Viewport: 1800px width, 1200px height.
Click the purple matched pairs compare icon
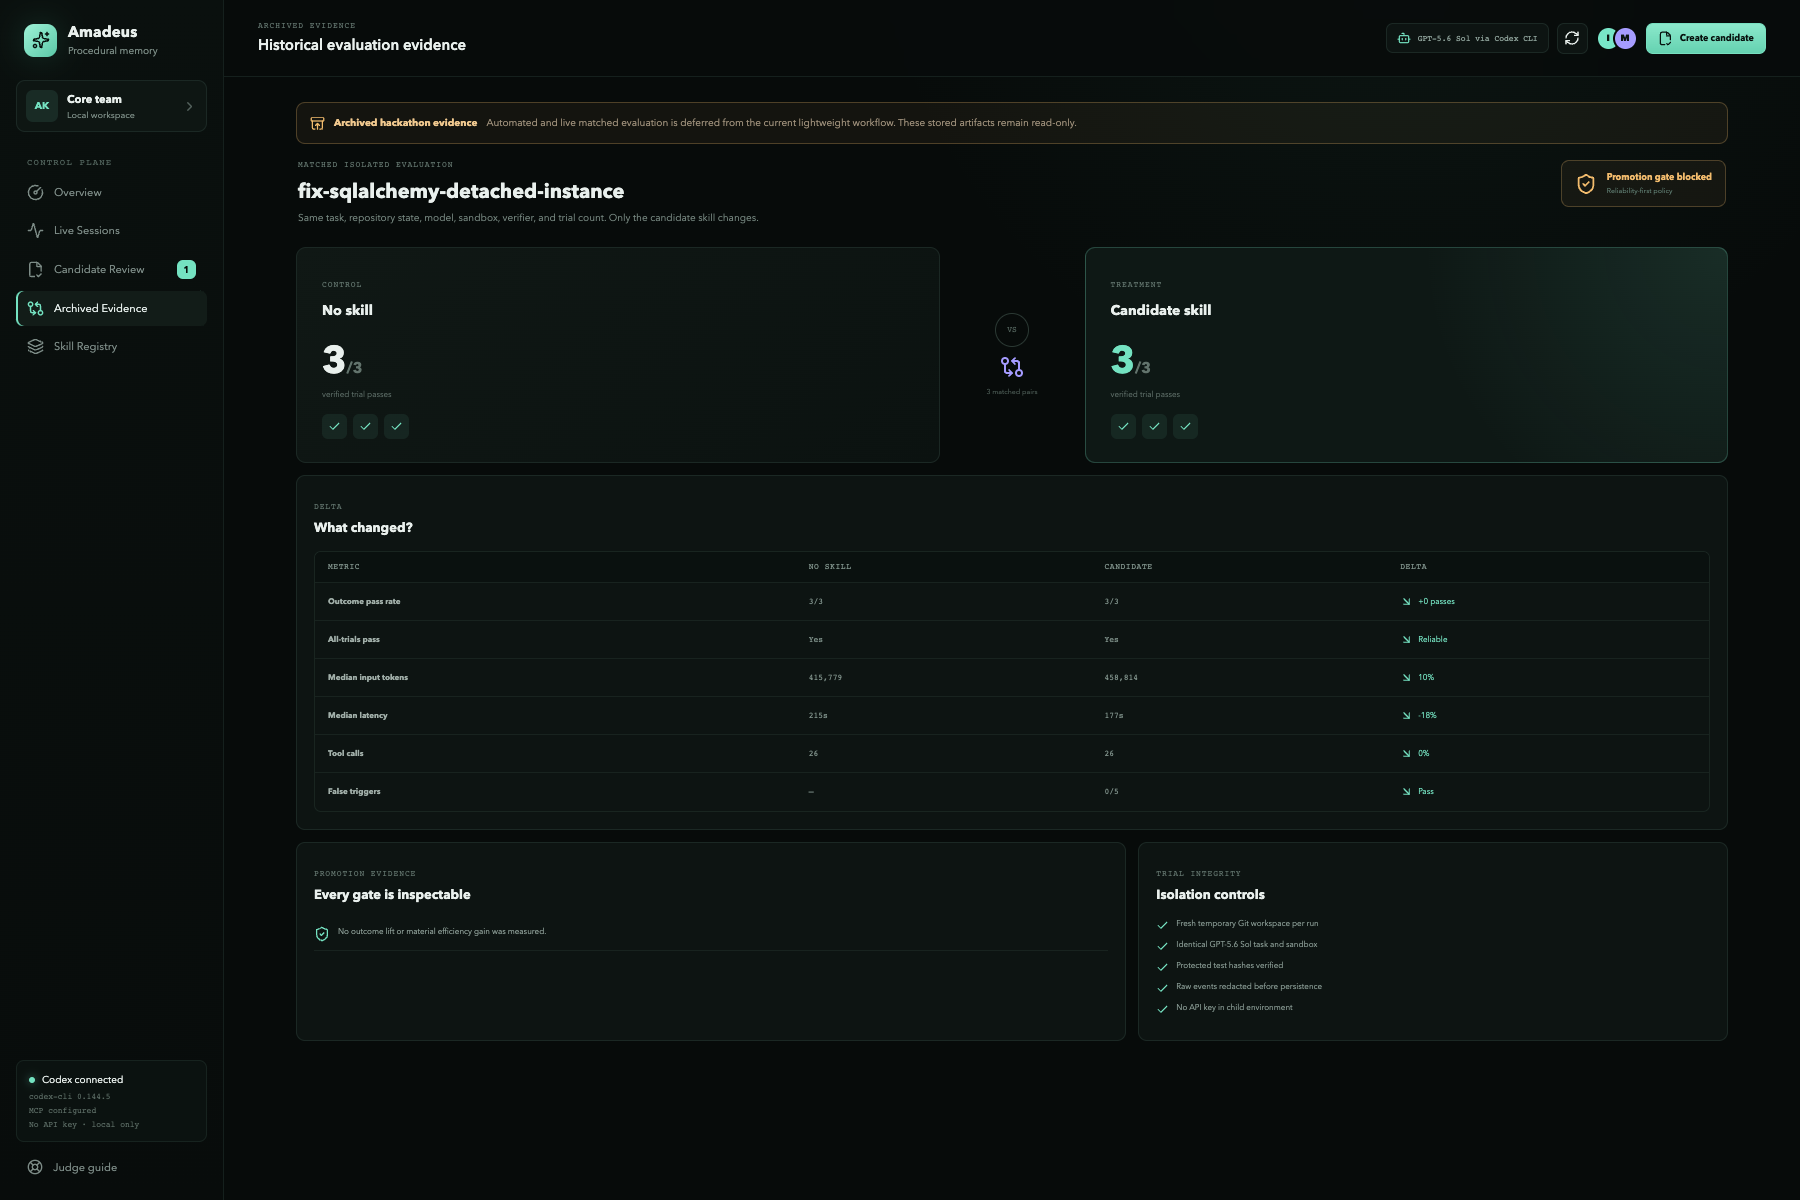[x=1012, y=367]
